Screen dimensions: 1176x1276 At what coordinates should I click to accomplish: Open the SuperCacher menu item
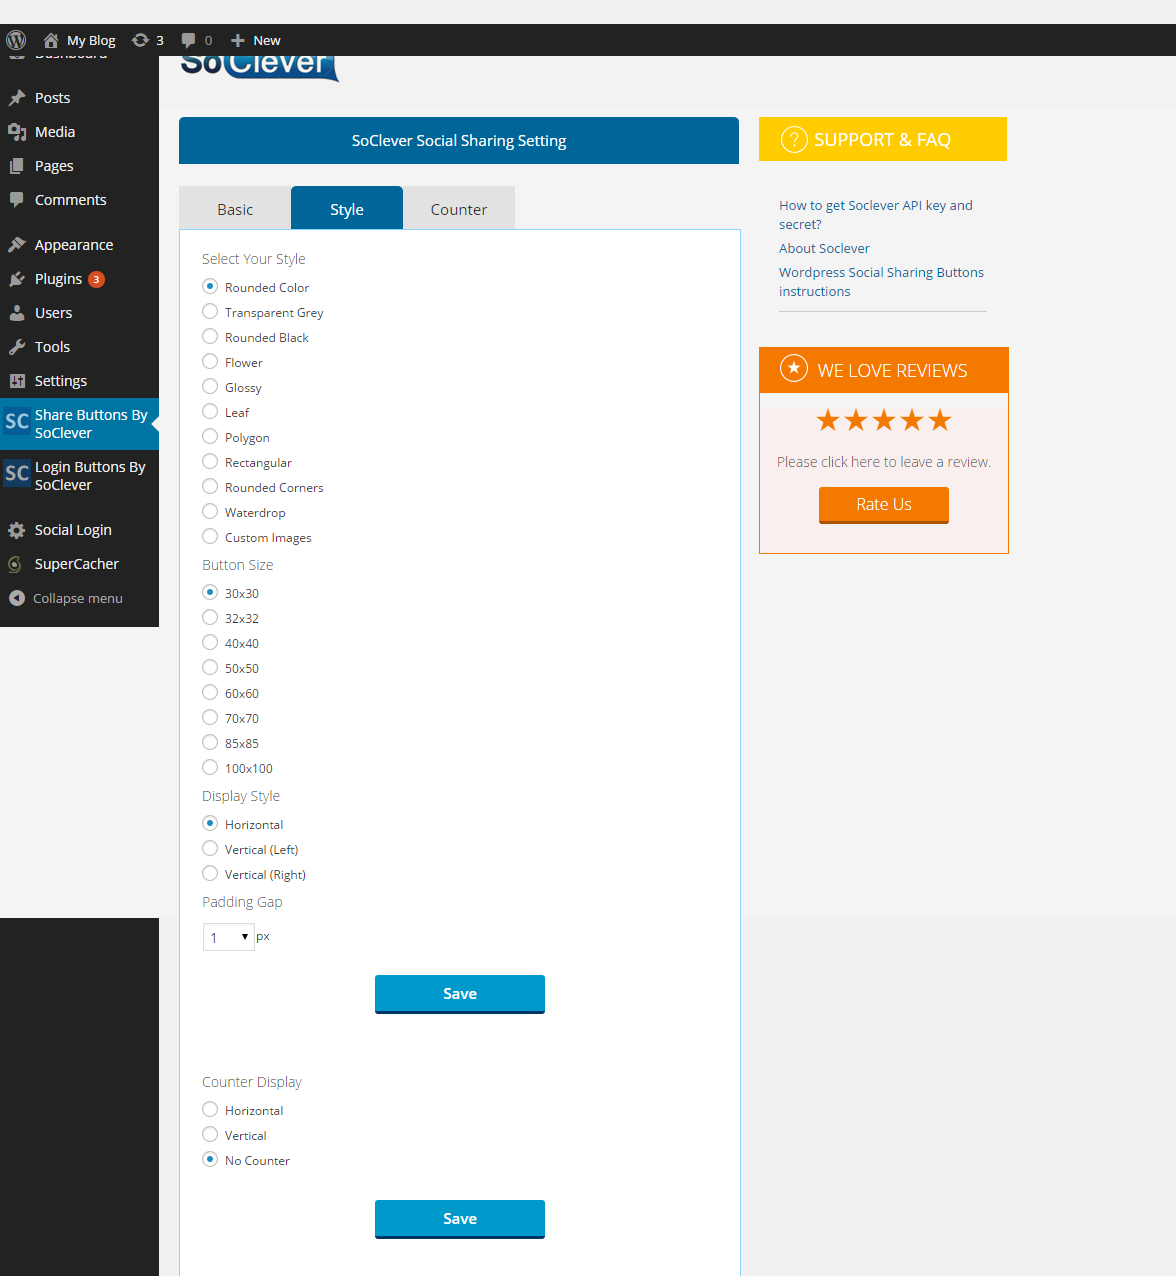coord(79,564)
